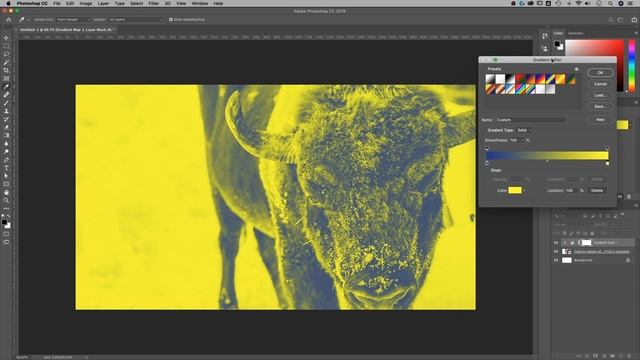Hide the Background layer

tap(556, 260)
